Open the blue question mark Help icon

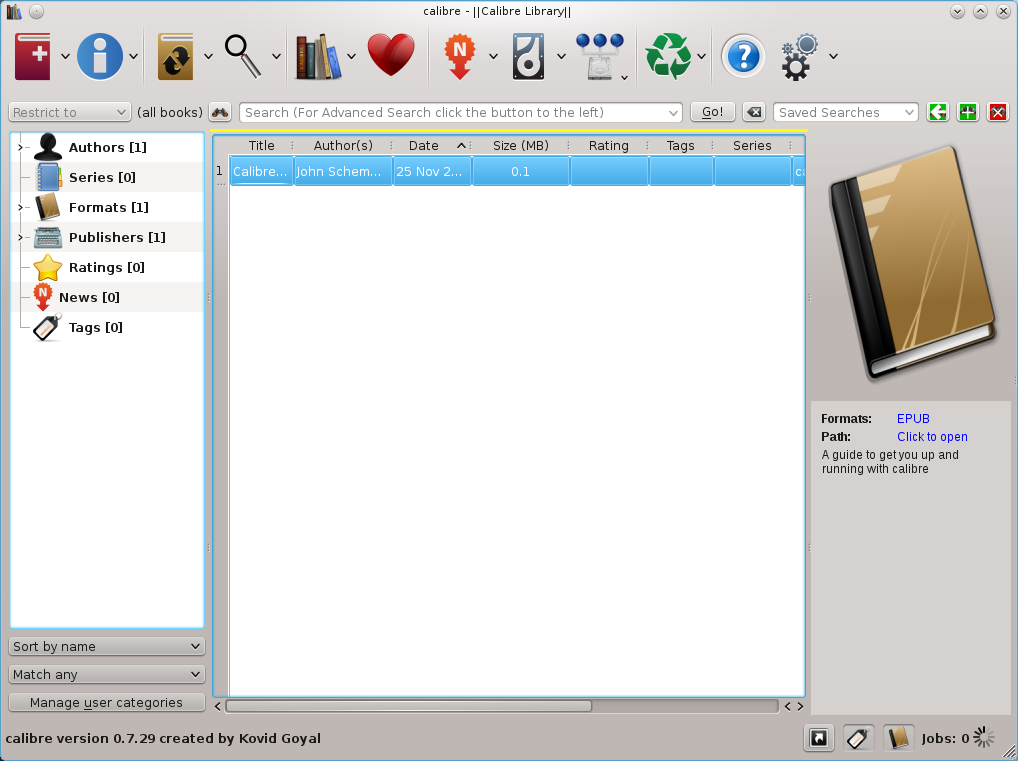pos(743,56)
